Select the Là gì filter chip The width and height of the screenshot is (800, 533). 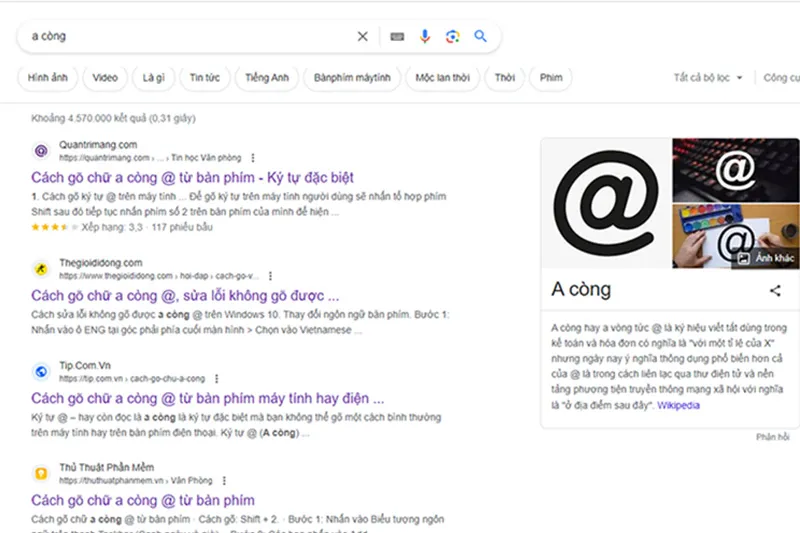pos(153,78)
